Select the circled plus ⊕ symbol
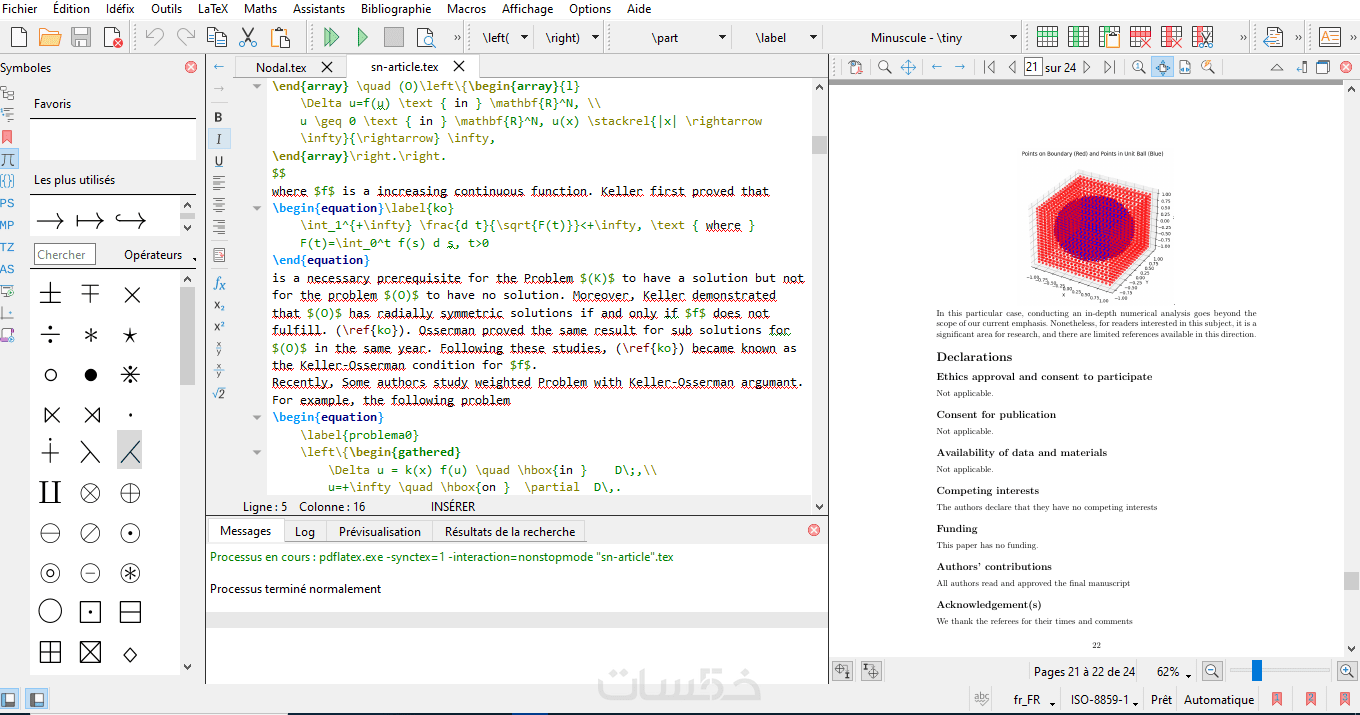Image resolution: width=1360 pixels, height=715 pixels. 130,492
